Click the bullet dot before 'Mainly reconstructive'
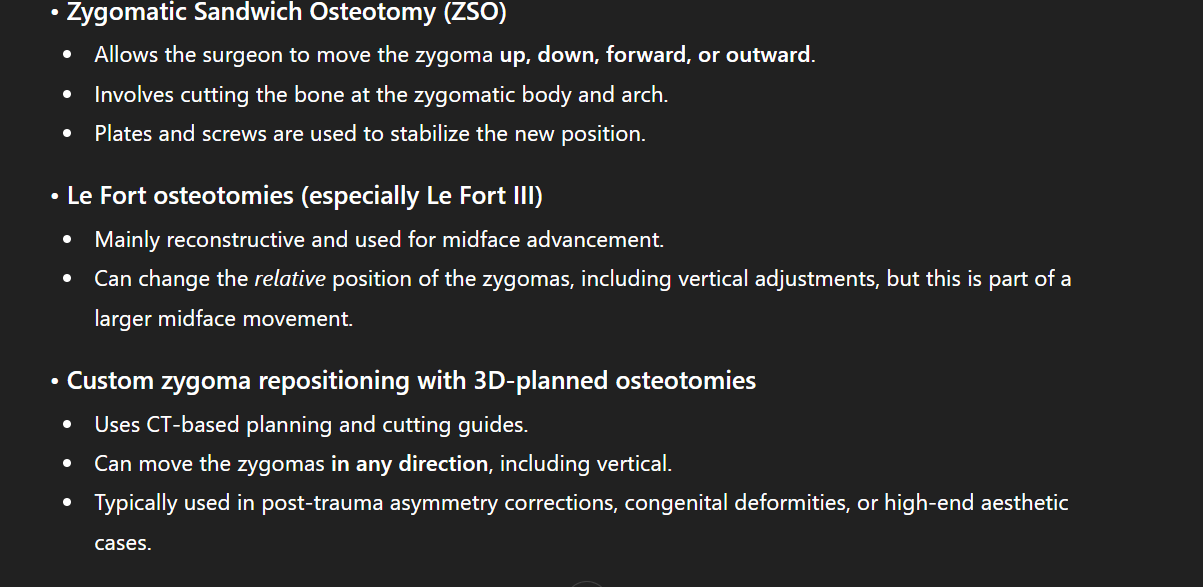Screen dimensions: 1203x587 point(67,241)
